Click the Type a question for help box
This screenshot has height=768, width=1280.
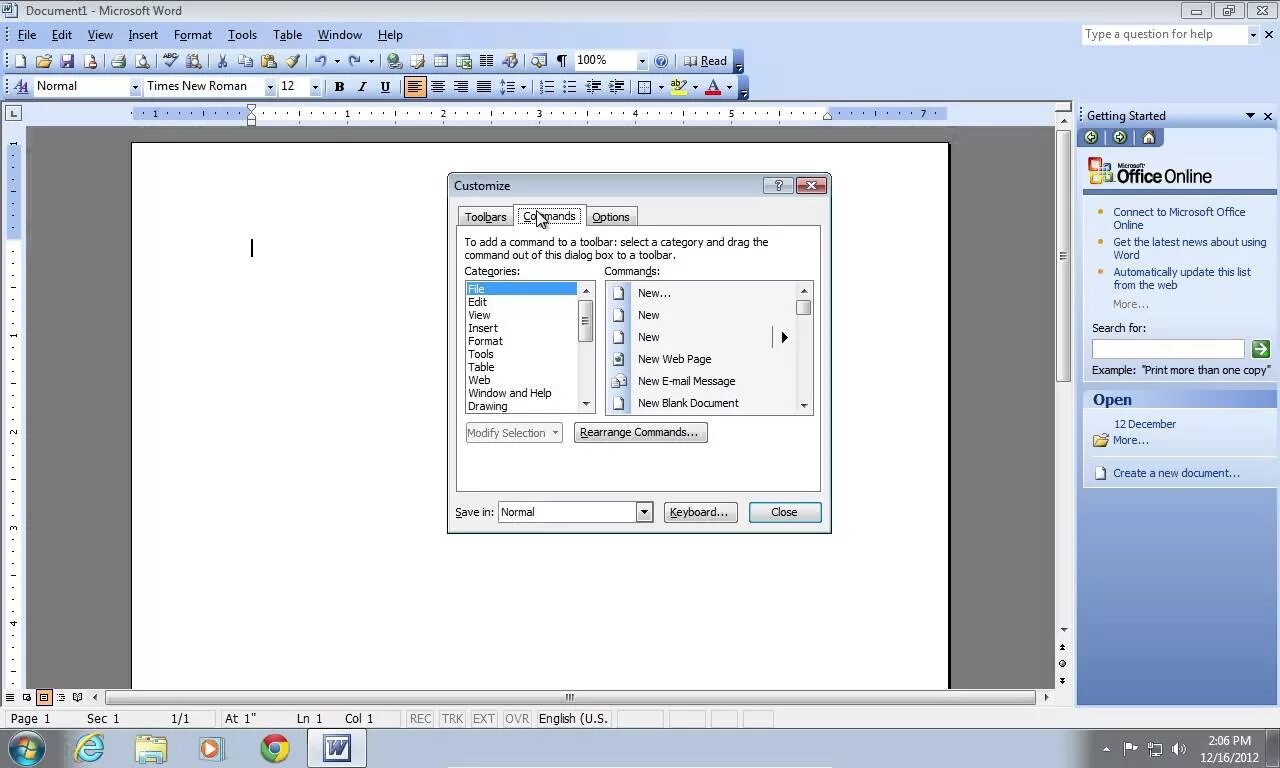pyautogui.click(x=1164, y=34)
